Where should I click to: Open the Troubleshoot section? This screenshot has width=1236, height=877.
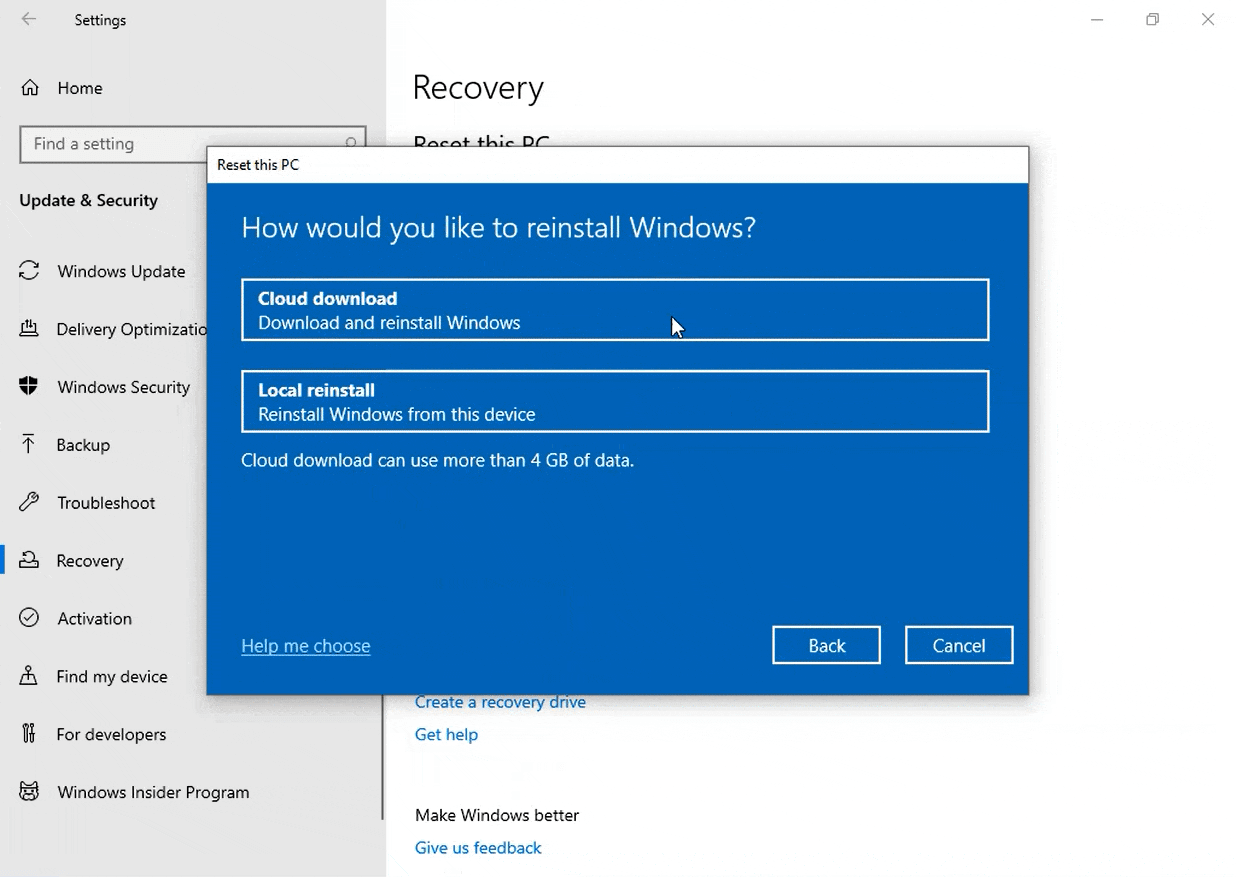coord(105,503)
